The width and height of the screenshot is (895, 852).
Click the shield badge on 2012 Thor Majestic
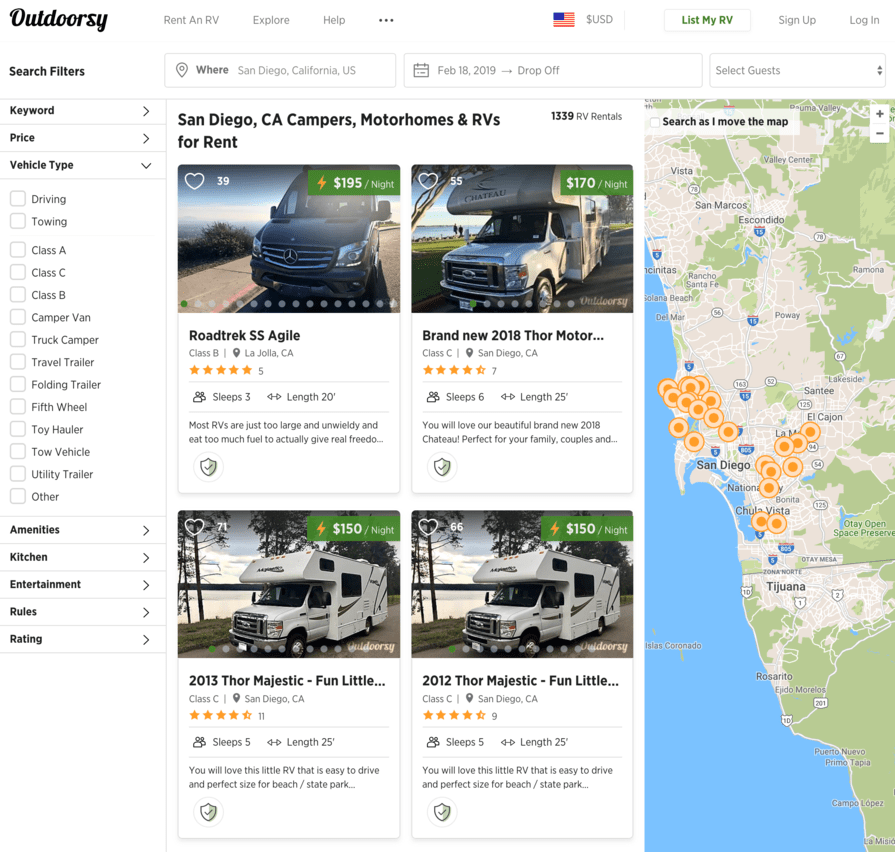(x=442, y=811)
